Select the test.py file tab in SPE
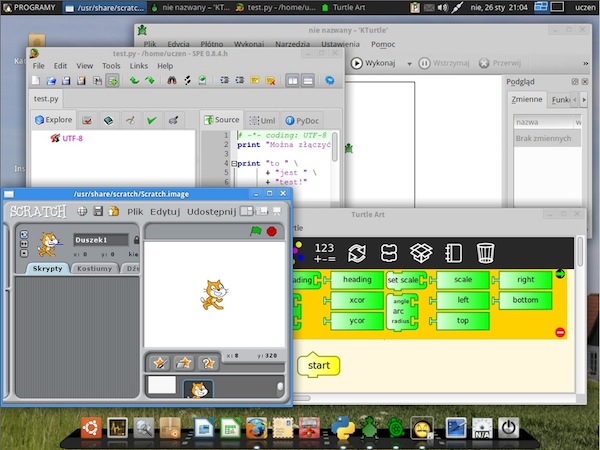The width and height of the screenshot is (600, 450). click(x=46, y=99)
